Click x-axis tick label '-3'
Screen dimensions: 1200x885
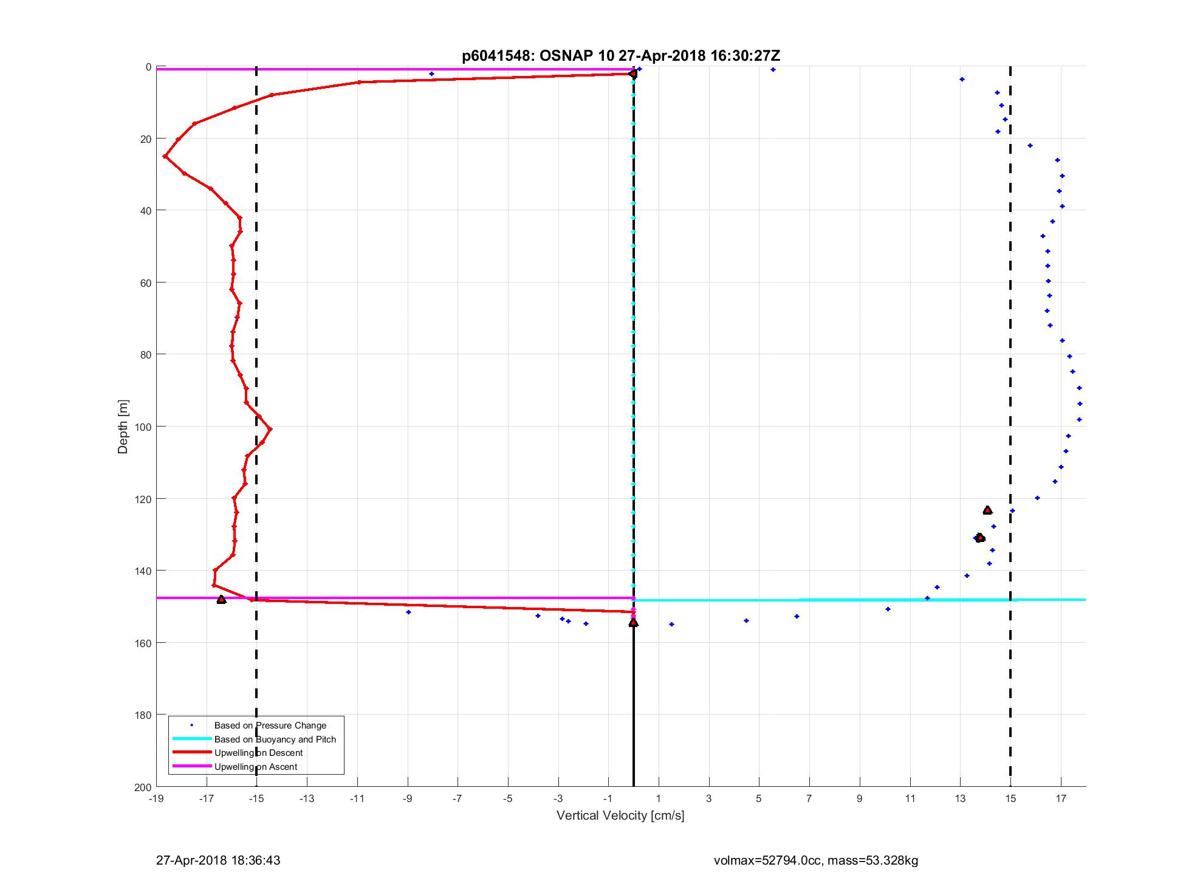click(558, 798)
